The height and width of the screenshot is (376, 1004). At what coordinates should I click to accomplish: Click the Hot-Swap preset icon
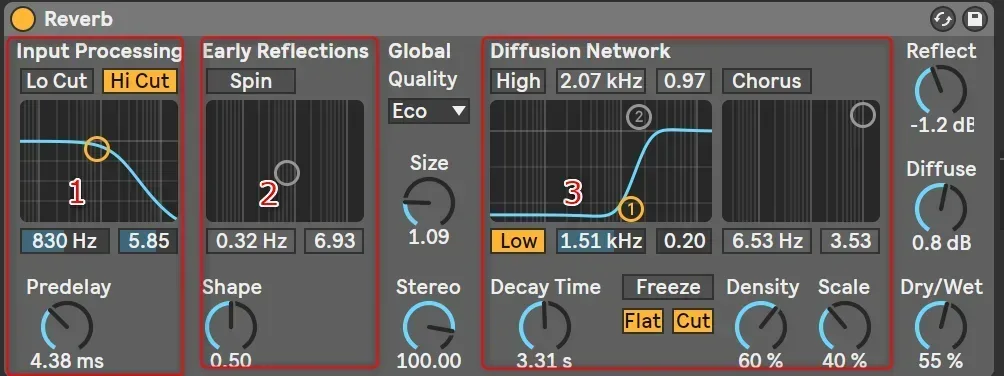(x=943, y=19)
